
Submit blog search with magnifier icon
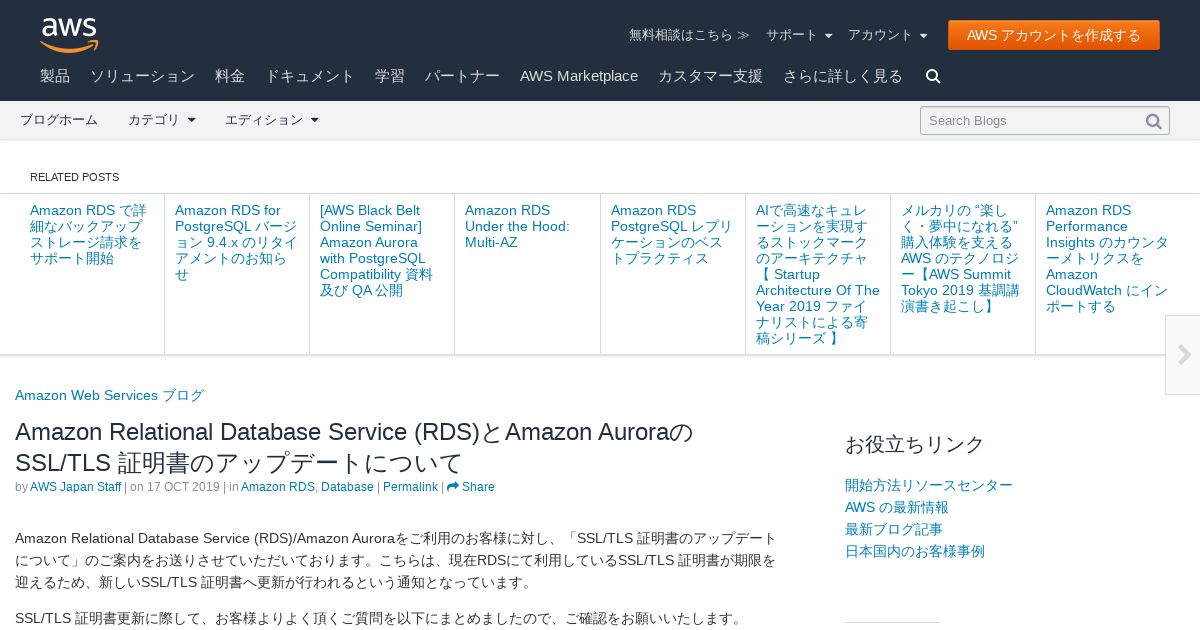(x=1153, y=121)
